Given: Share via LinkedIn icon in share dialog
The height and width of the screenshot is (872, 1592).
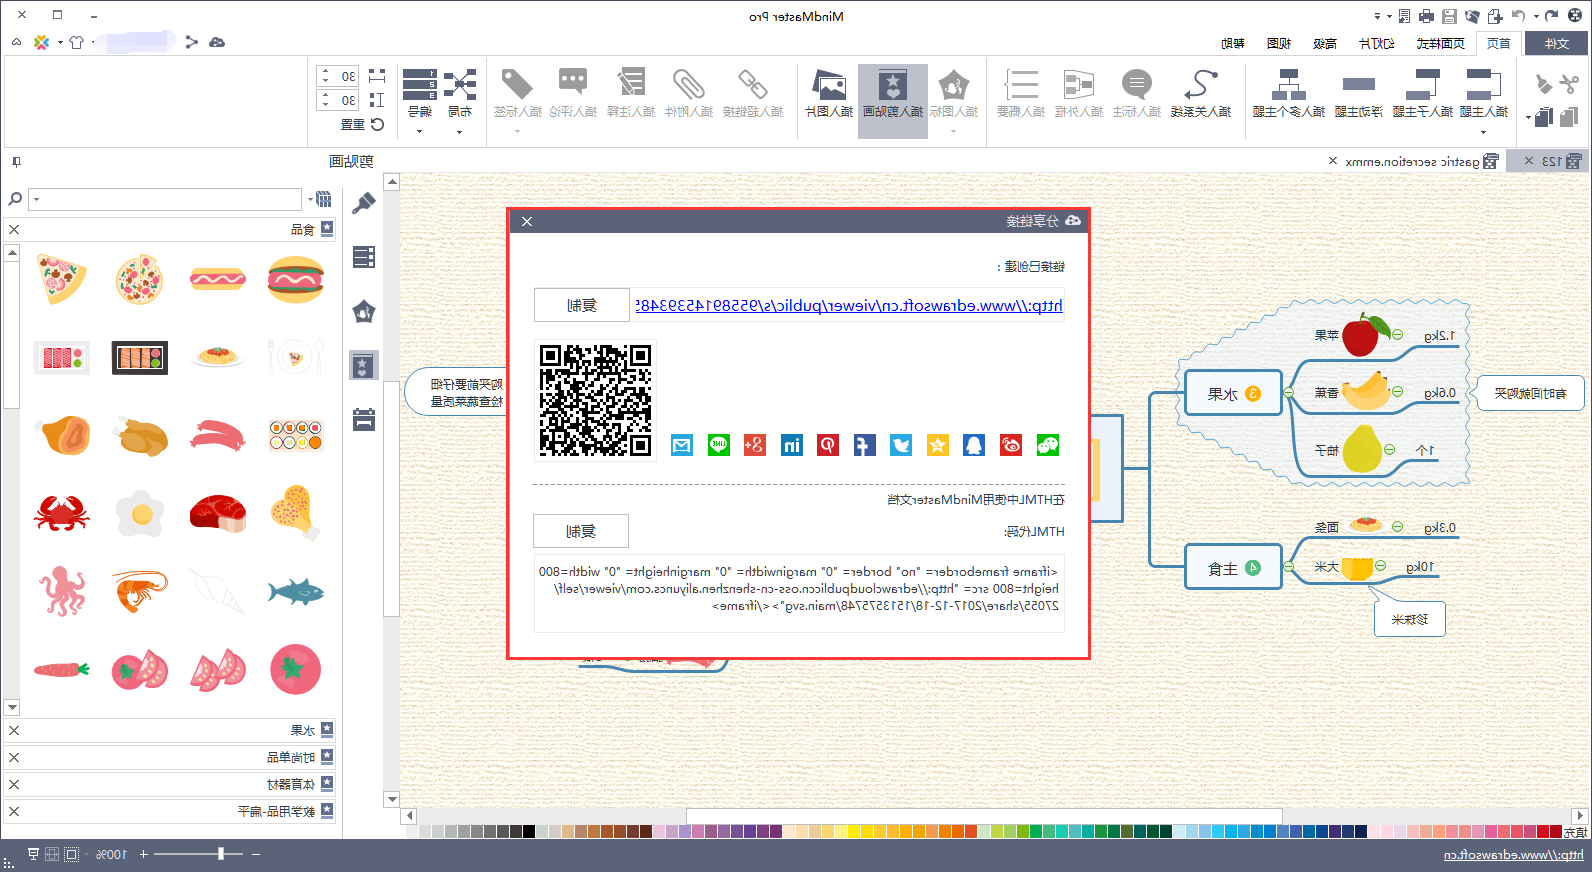Looking at the screenshot, I should click(791, 445).
